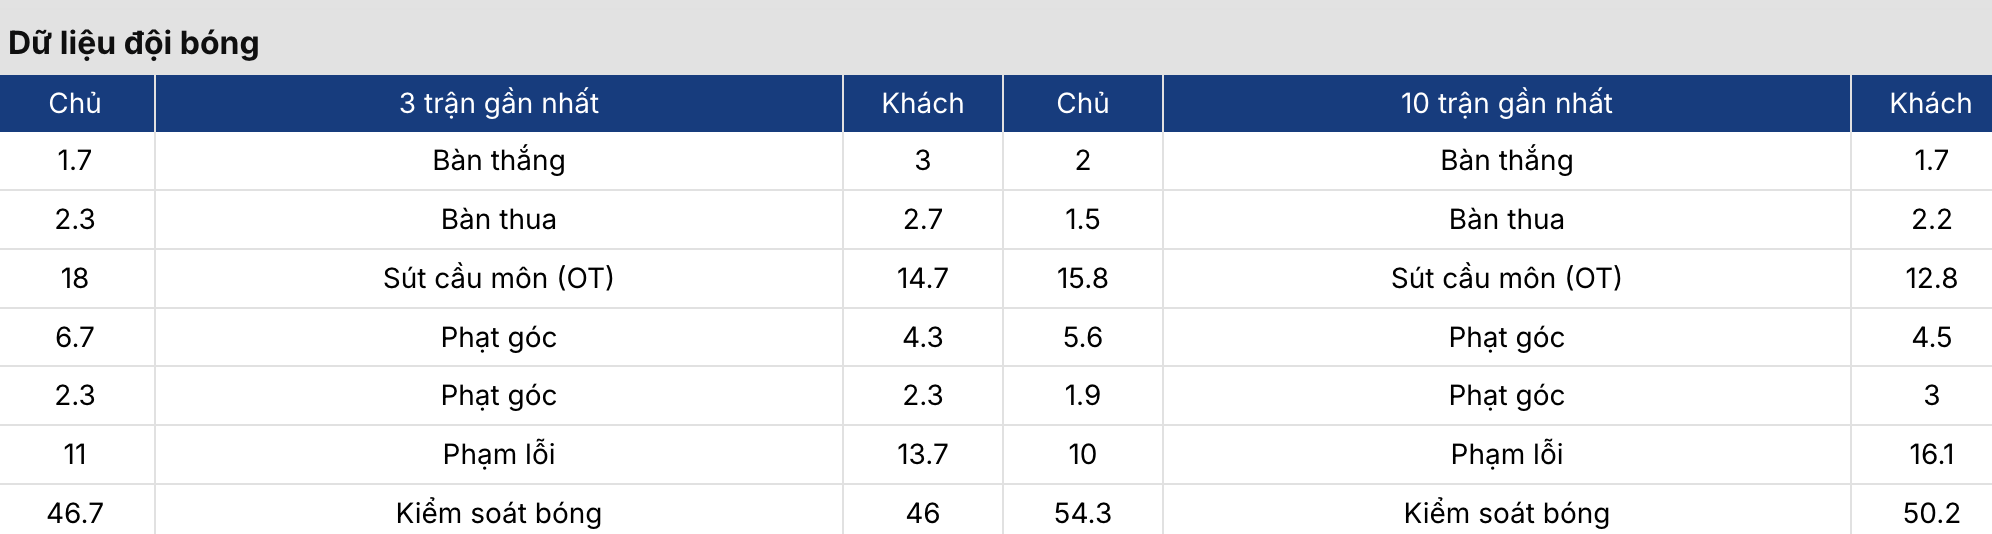Click the 16.1 fouls value

(x=1931, y=454)
